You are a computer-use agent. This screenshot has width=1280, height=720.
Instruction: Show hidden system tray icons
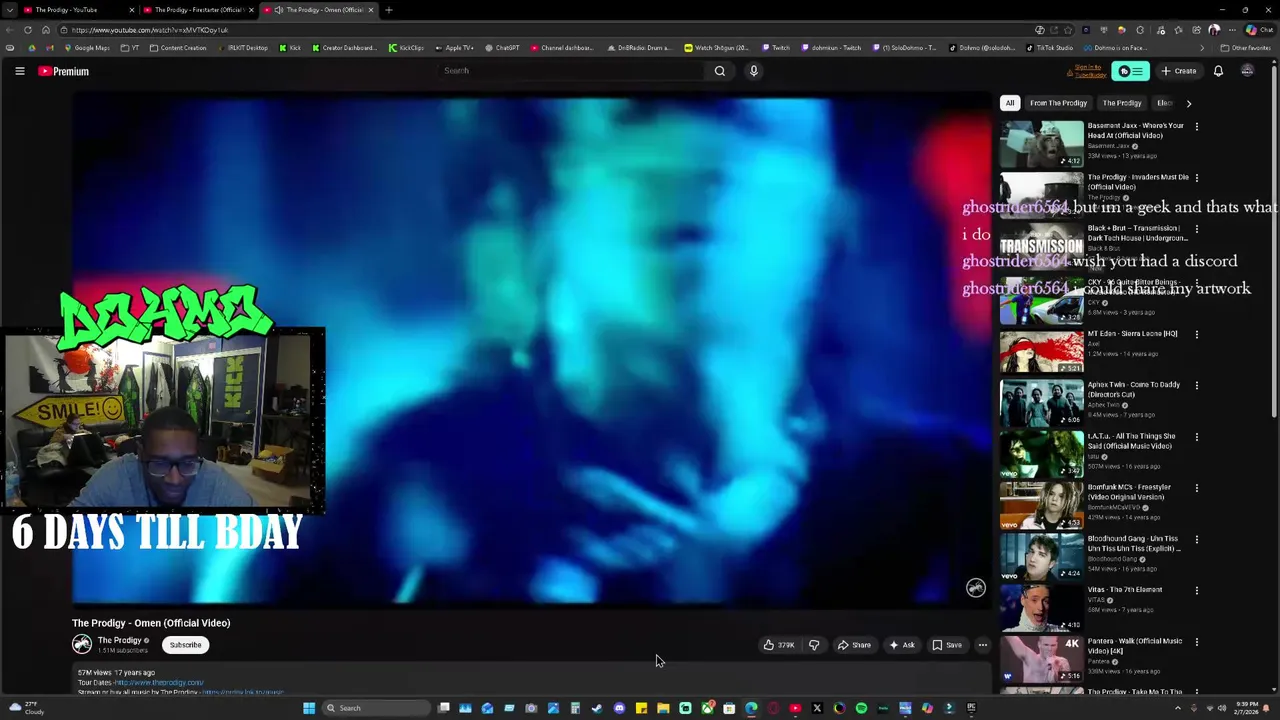tap(1179, 708)
